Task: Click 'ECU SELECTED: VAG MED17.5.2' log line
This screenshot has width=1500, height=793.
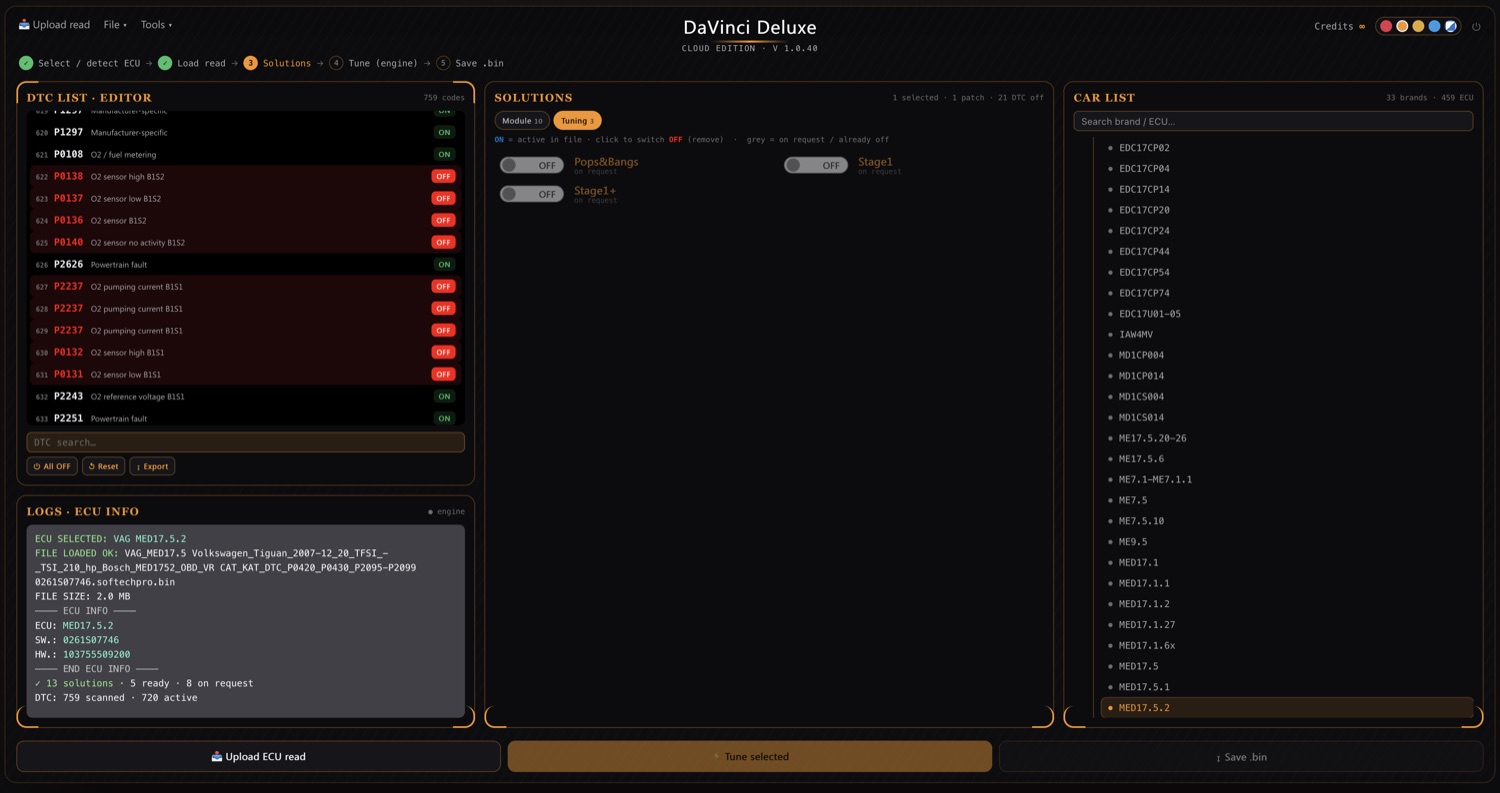Action: point(110,538)
